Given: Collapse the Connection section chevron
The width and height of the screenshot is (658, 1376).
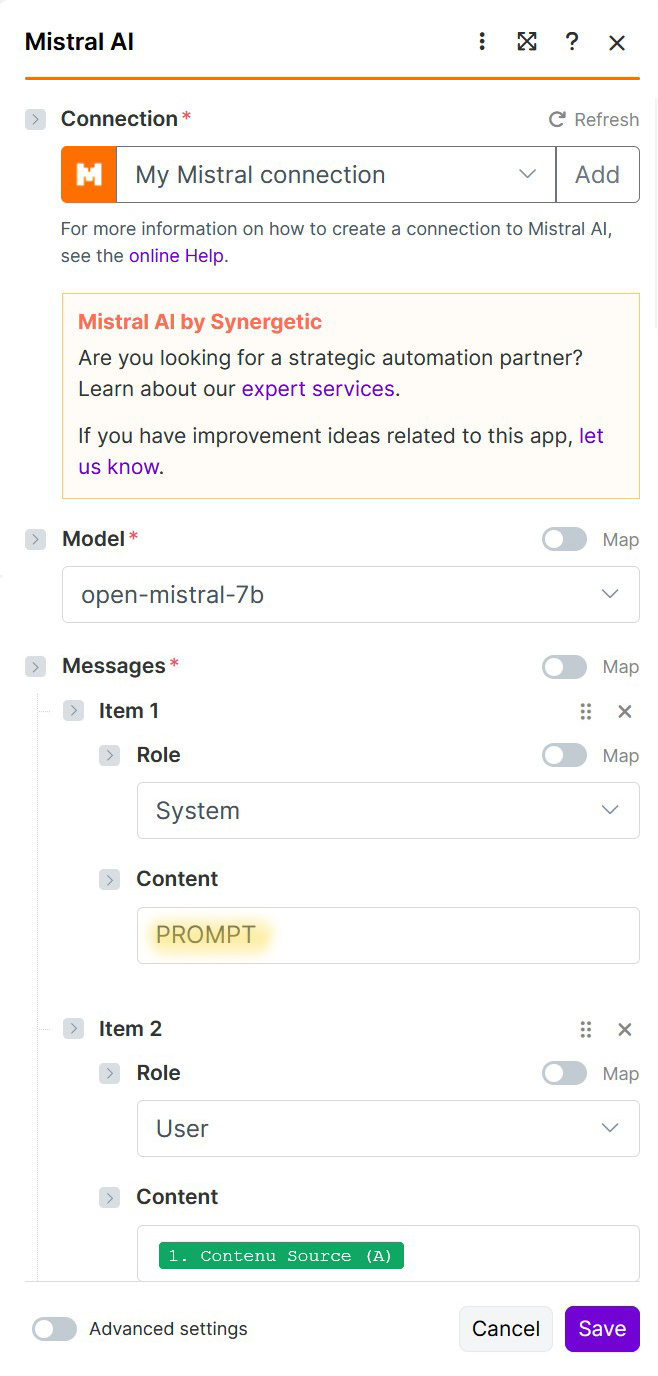Looking at the screenshot, I should [35, 119].
